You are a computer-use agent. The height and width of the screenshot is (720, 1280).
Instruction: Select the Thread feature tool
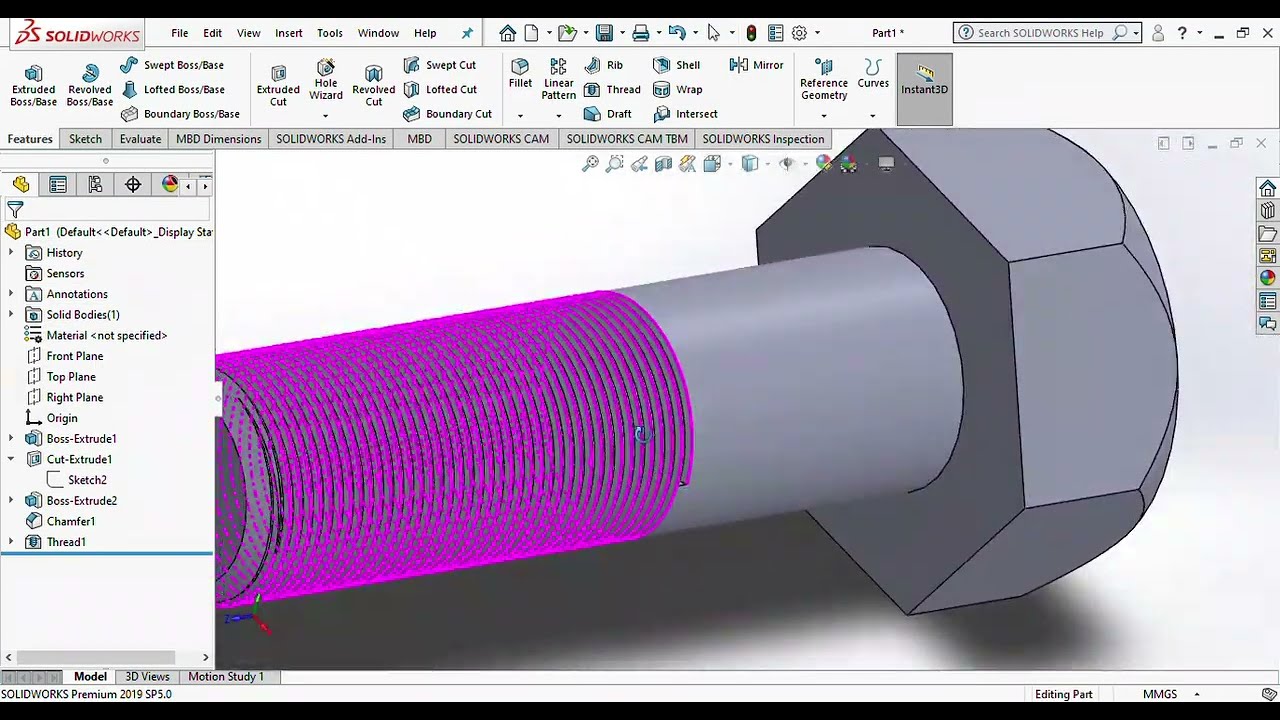point(612,89)
